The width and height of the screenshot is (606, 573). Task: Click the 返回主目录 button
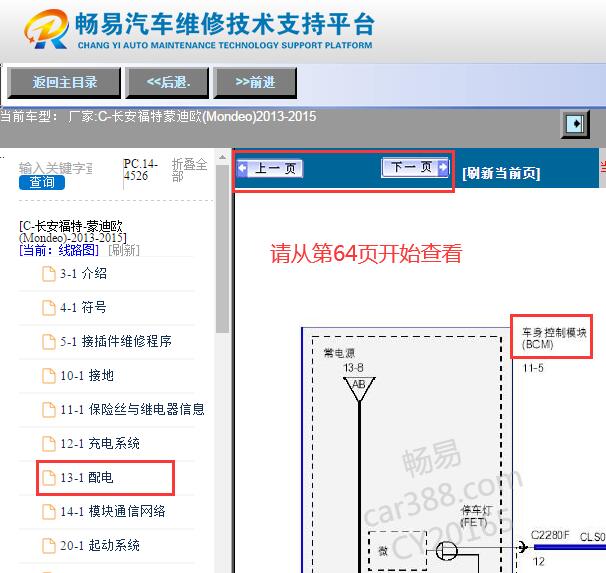click(64, 82)
